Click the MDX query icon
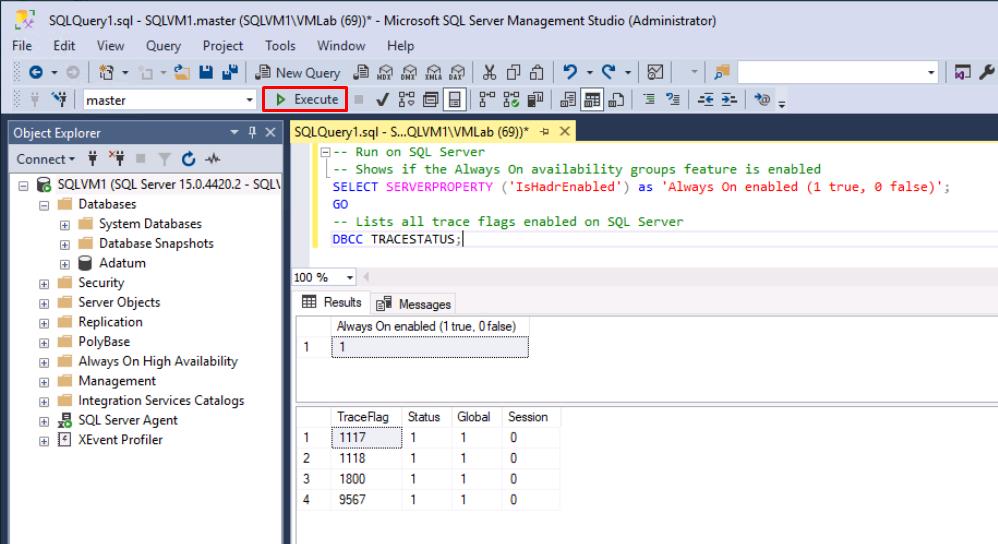998x544 pixels. (385, 73)
